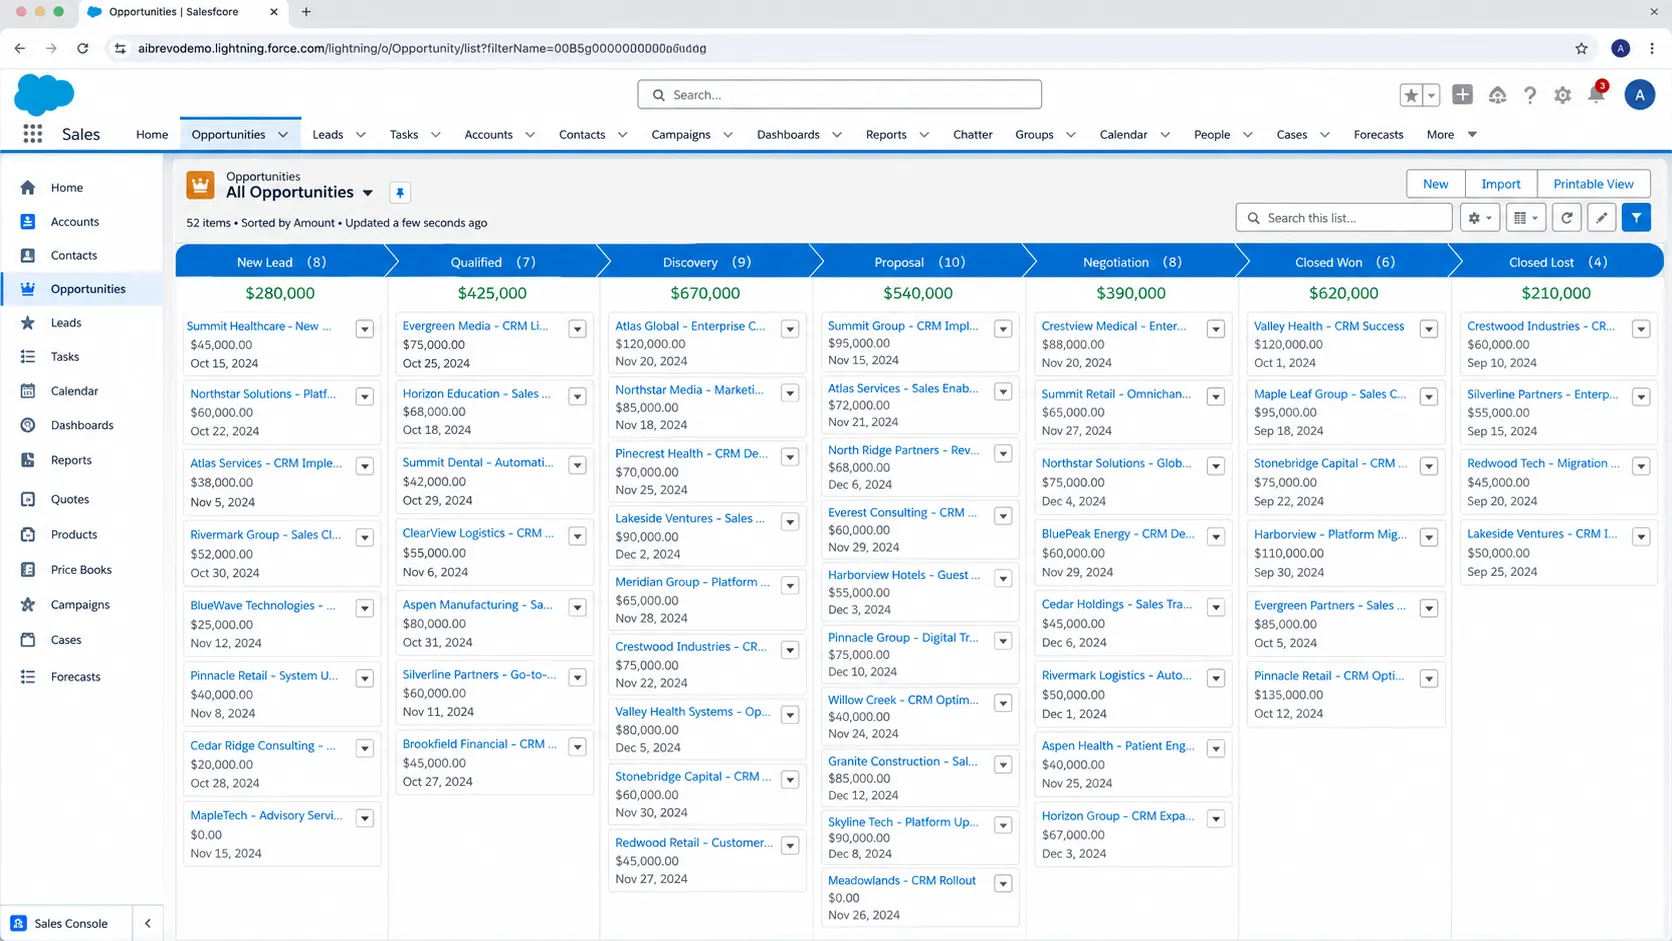Reload the page in the browser
This screenshot has height=941, width=1672.
point(83,48)
